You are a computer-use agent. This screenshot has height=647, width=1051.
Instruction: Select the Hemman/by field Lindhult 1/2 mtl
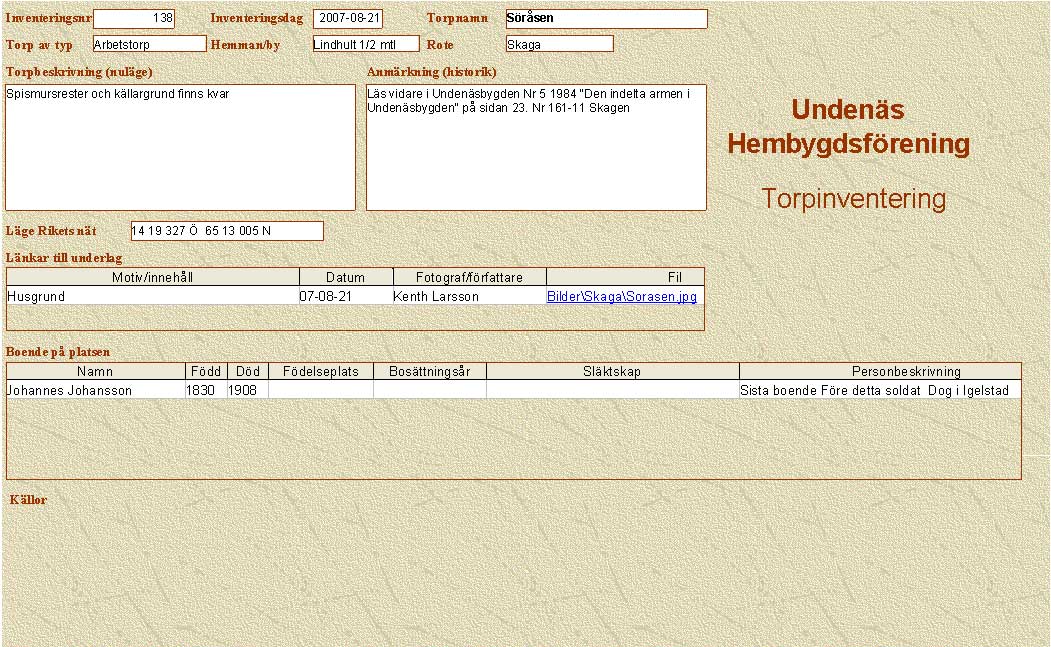(x=365, y=44)
